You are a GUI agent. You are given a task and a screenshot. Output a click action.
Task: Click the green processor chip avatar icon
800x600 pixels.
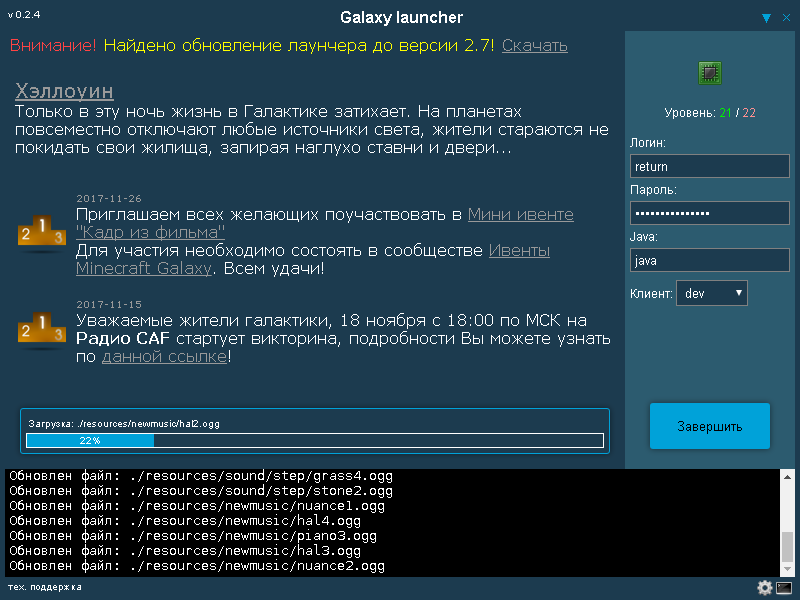pyautogui.click(x=710, y=73)
